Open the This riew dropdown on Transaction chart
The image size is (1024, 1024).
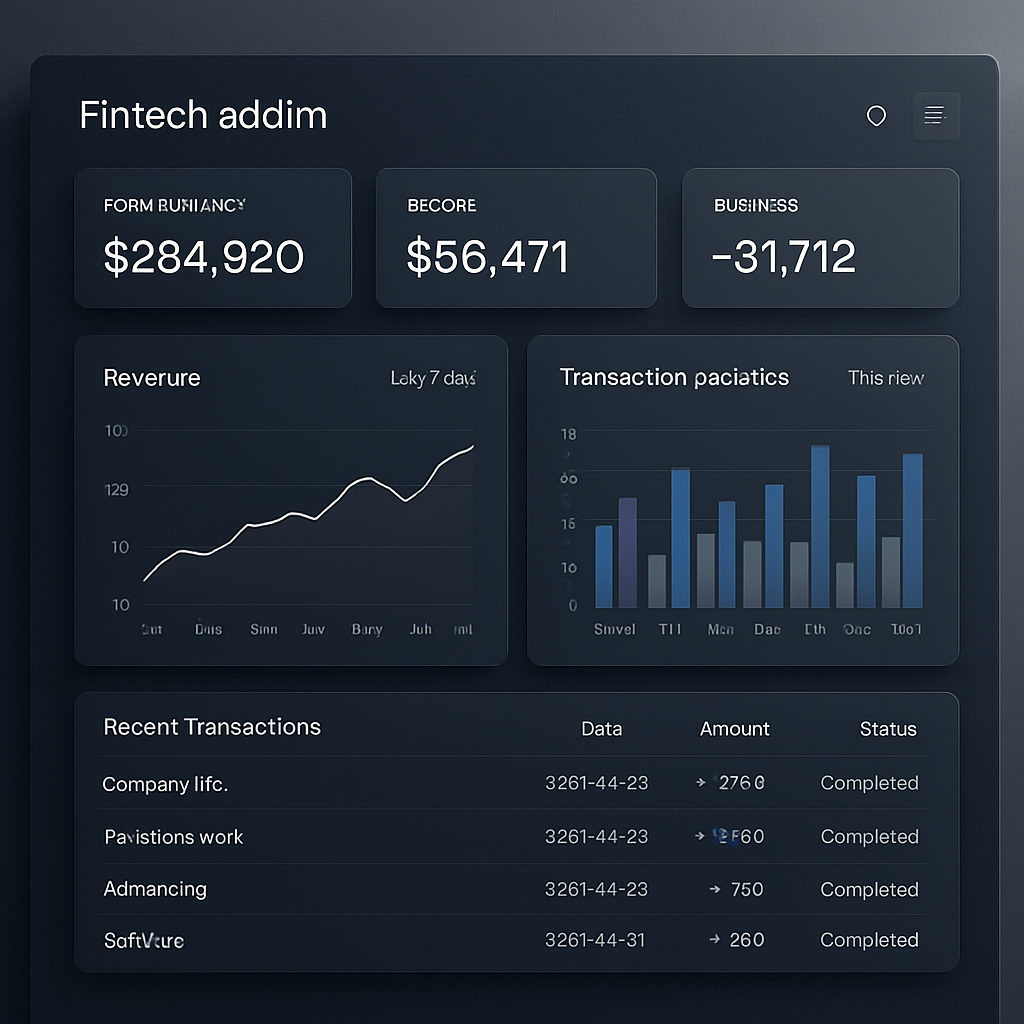click(885, 378)
